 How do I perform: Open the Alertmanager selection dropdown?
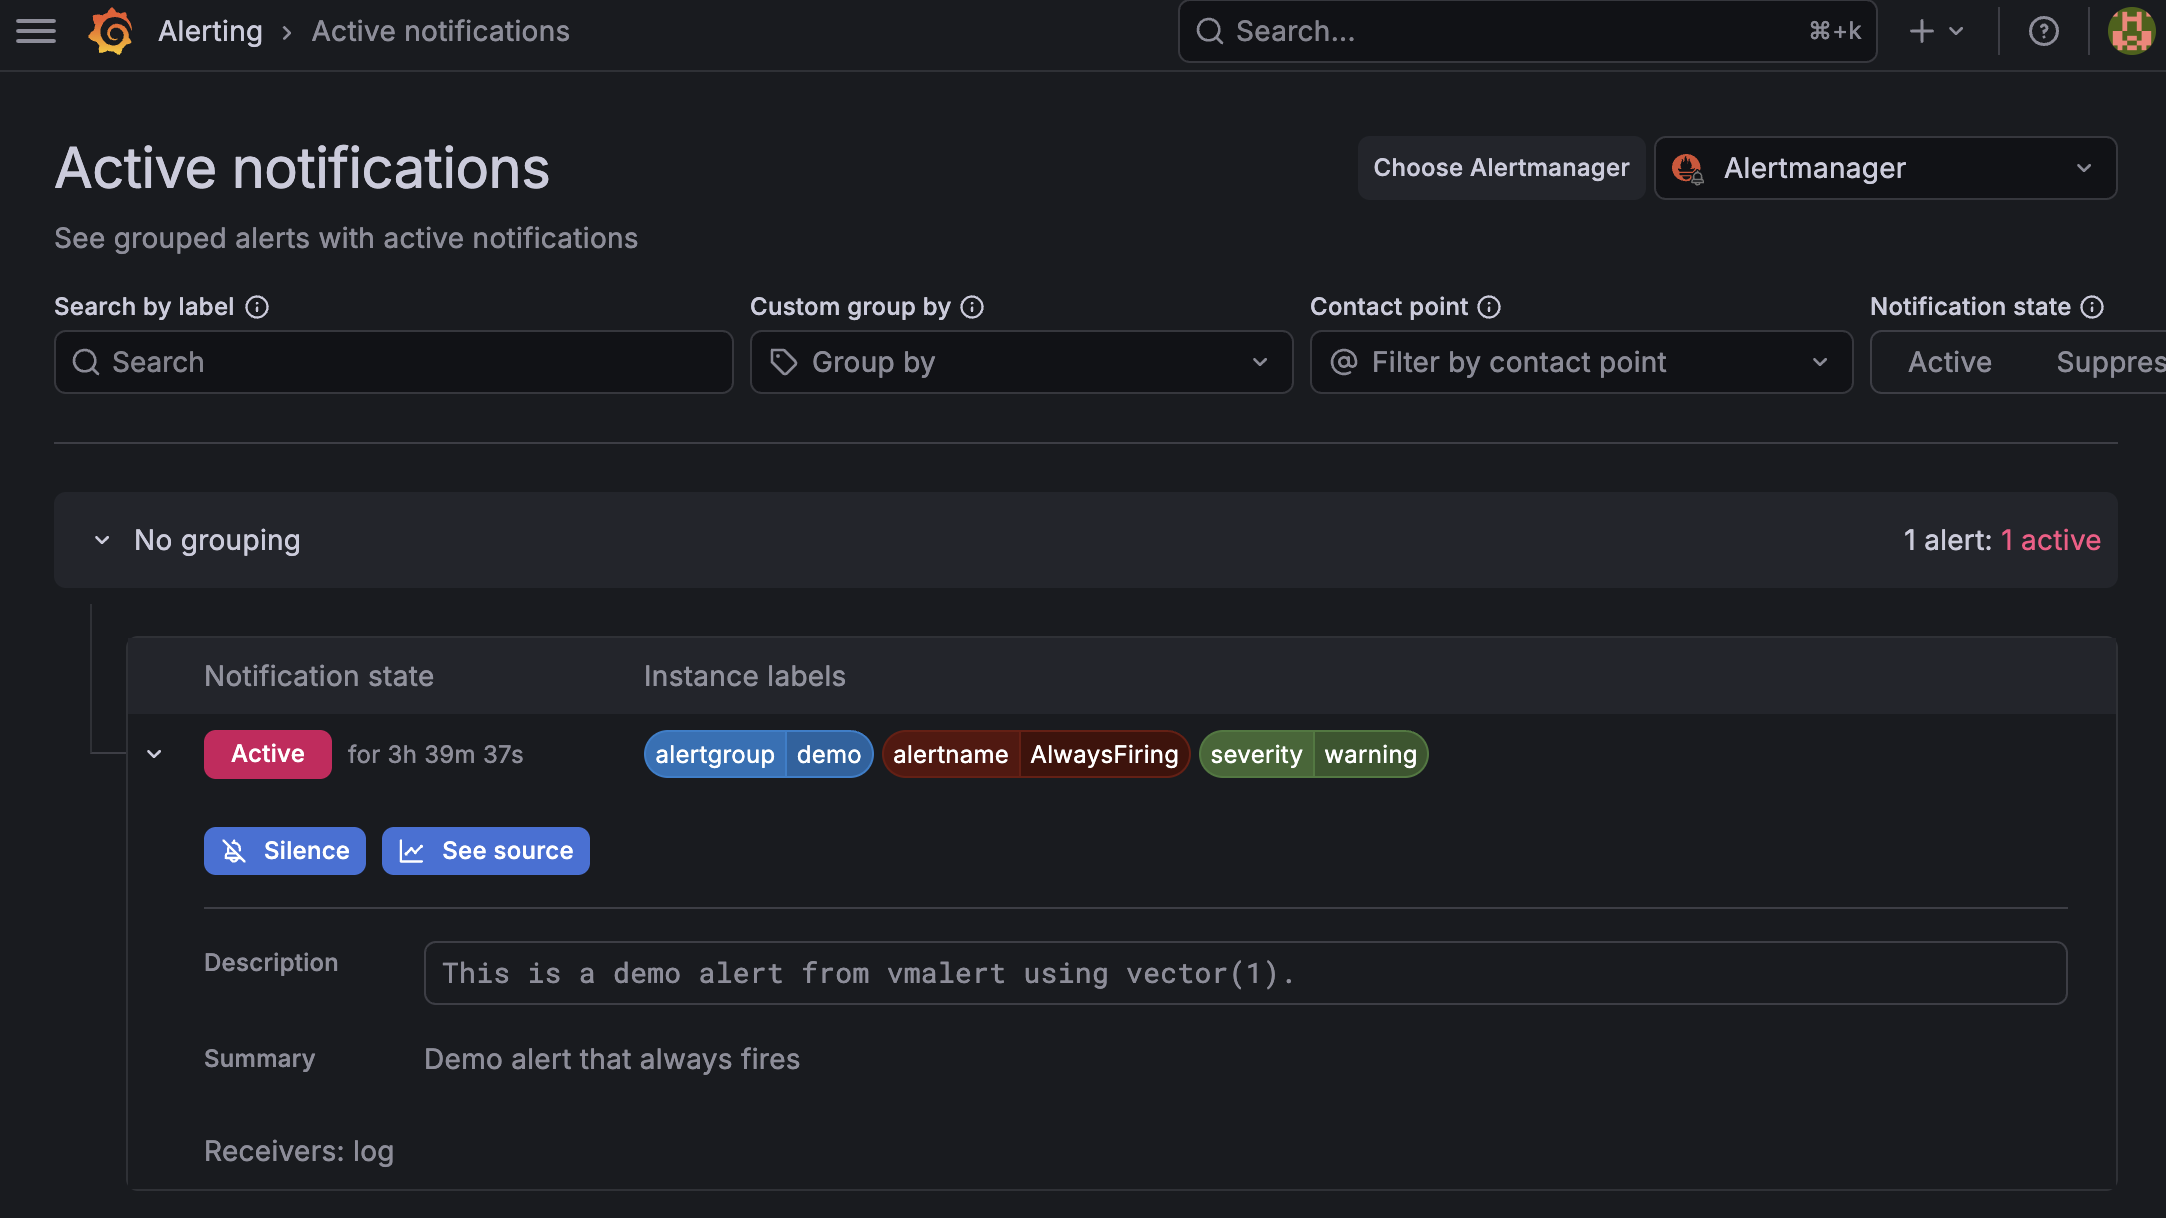tap(1884, 168)
